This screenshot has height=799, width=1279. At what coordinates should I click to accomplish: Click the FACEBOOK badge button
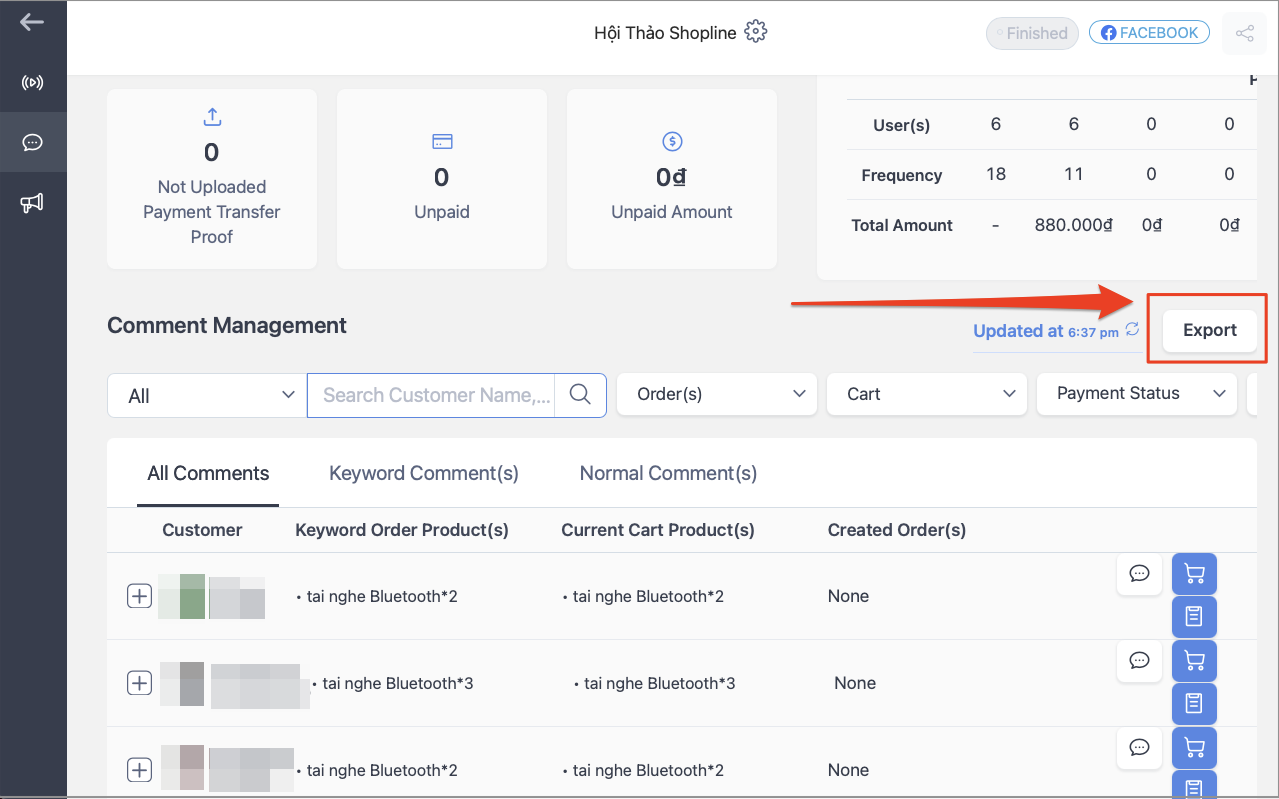[1149, 33]
